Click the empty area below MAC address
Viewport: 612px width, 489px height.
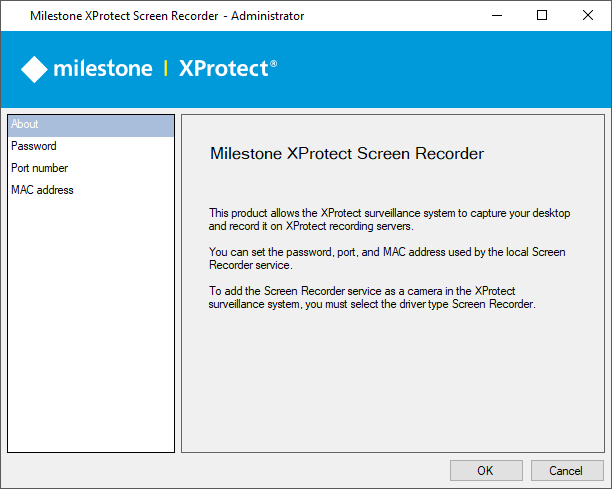pos(90,320)
